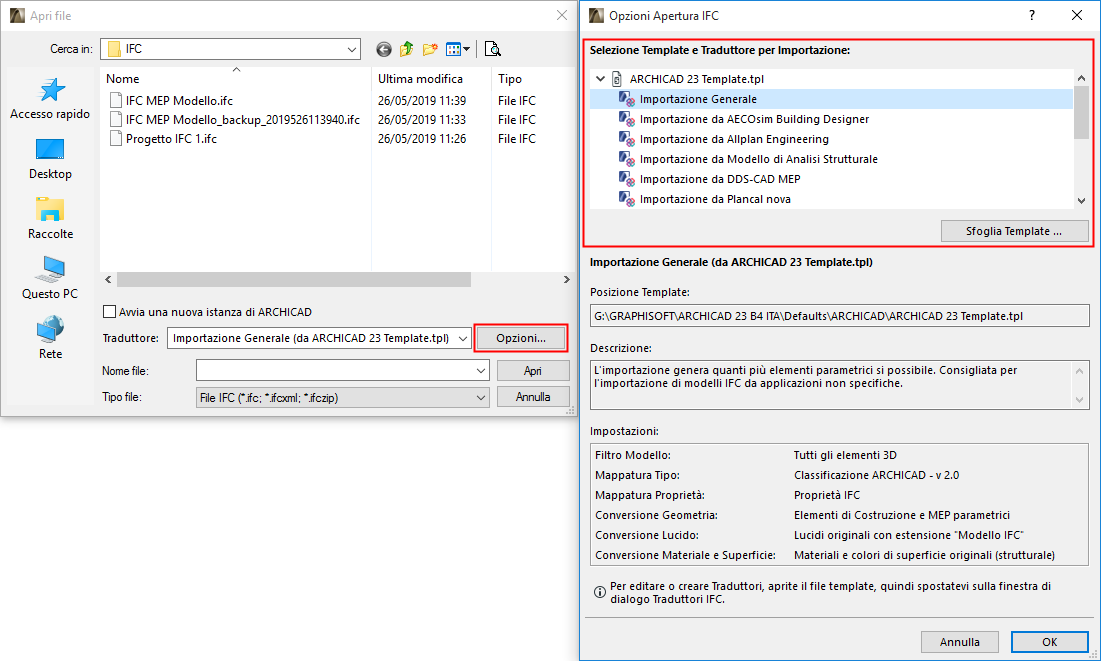The image size is (1101, 661).
Task: Click the Importazione Generale translator icon
Action: pos(627,99)
